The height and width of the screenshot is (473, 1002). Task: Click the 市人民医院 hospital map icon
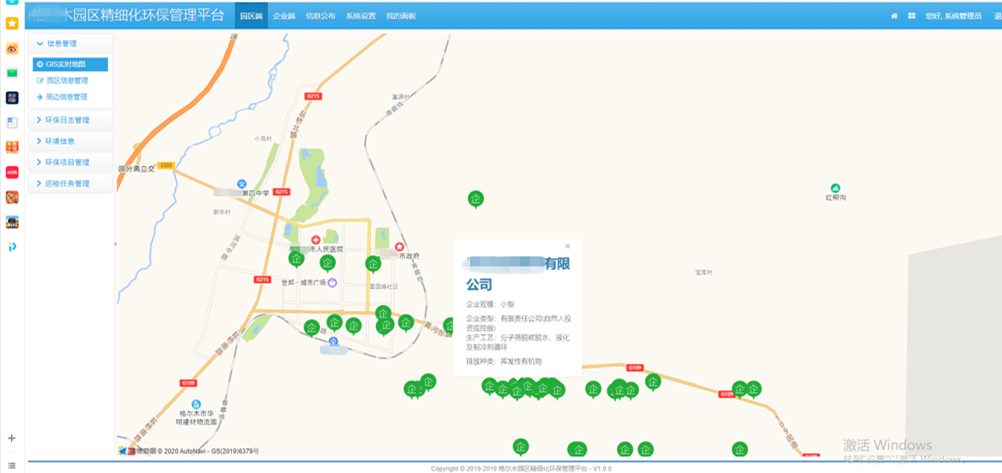click(316, 240)
